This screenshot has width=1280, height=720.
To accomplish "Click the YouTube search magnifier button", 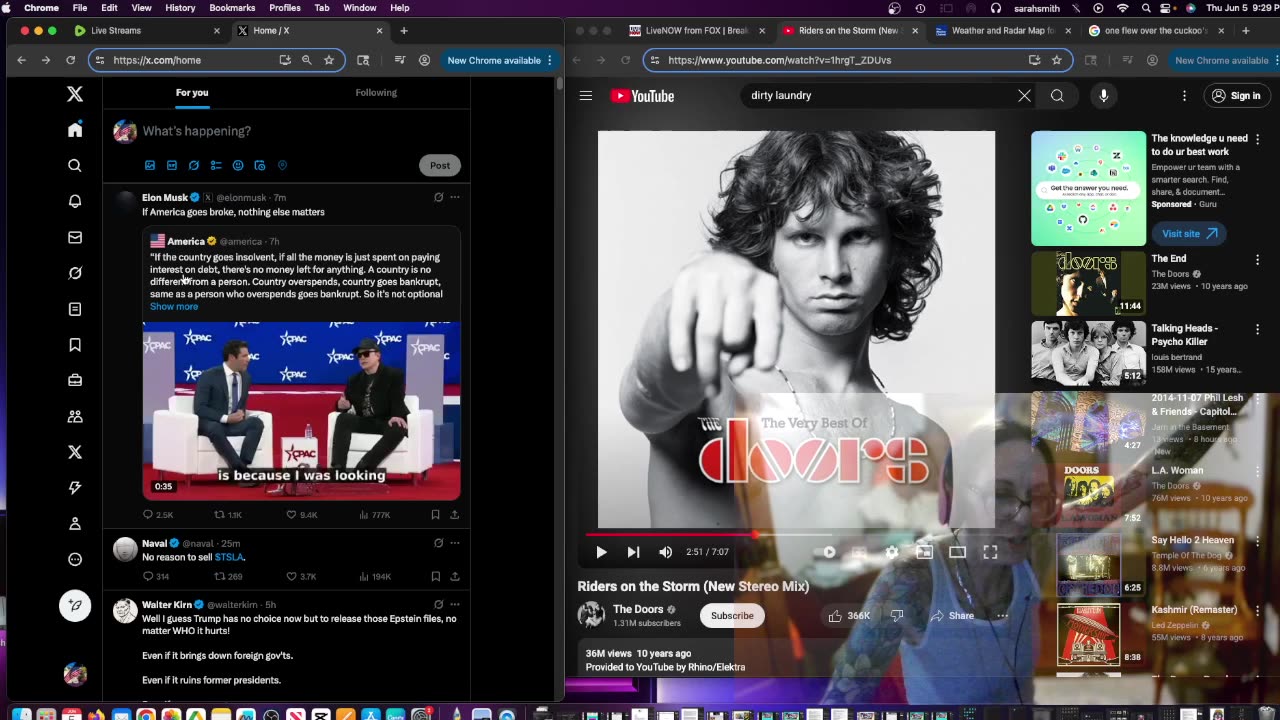I will point(1057,96).
